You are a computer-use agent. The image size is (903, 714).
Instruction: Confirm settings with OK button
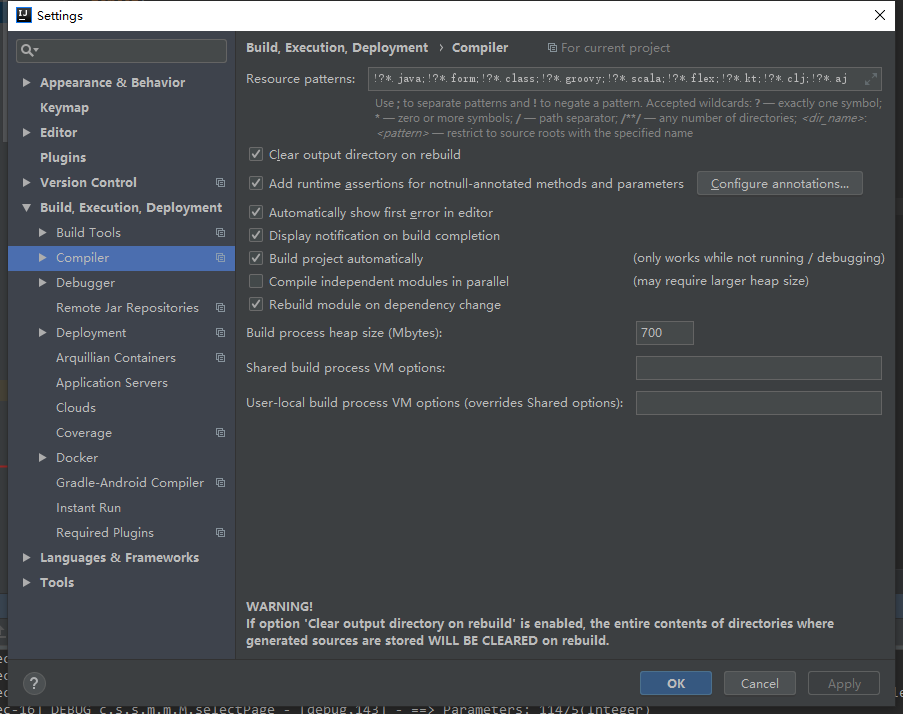(676, 683)
